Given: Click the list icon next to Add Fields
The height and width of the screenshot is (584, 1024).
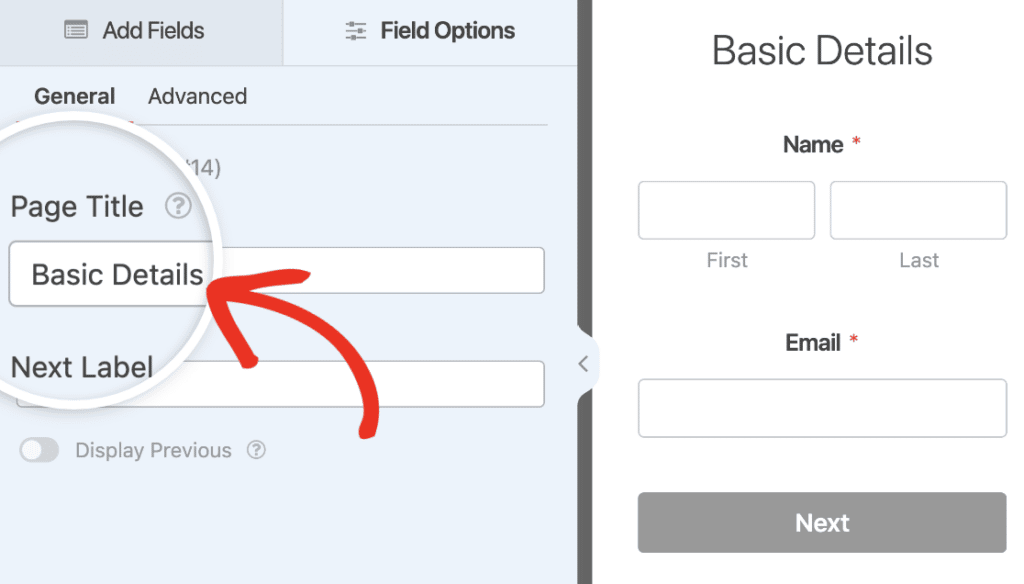Looking at the screenshot, I should point(75,30).
